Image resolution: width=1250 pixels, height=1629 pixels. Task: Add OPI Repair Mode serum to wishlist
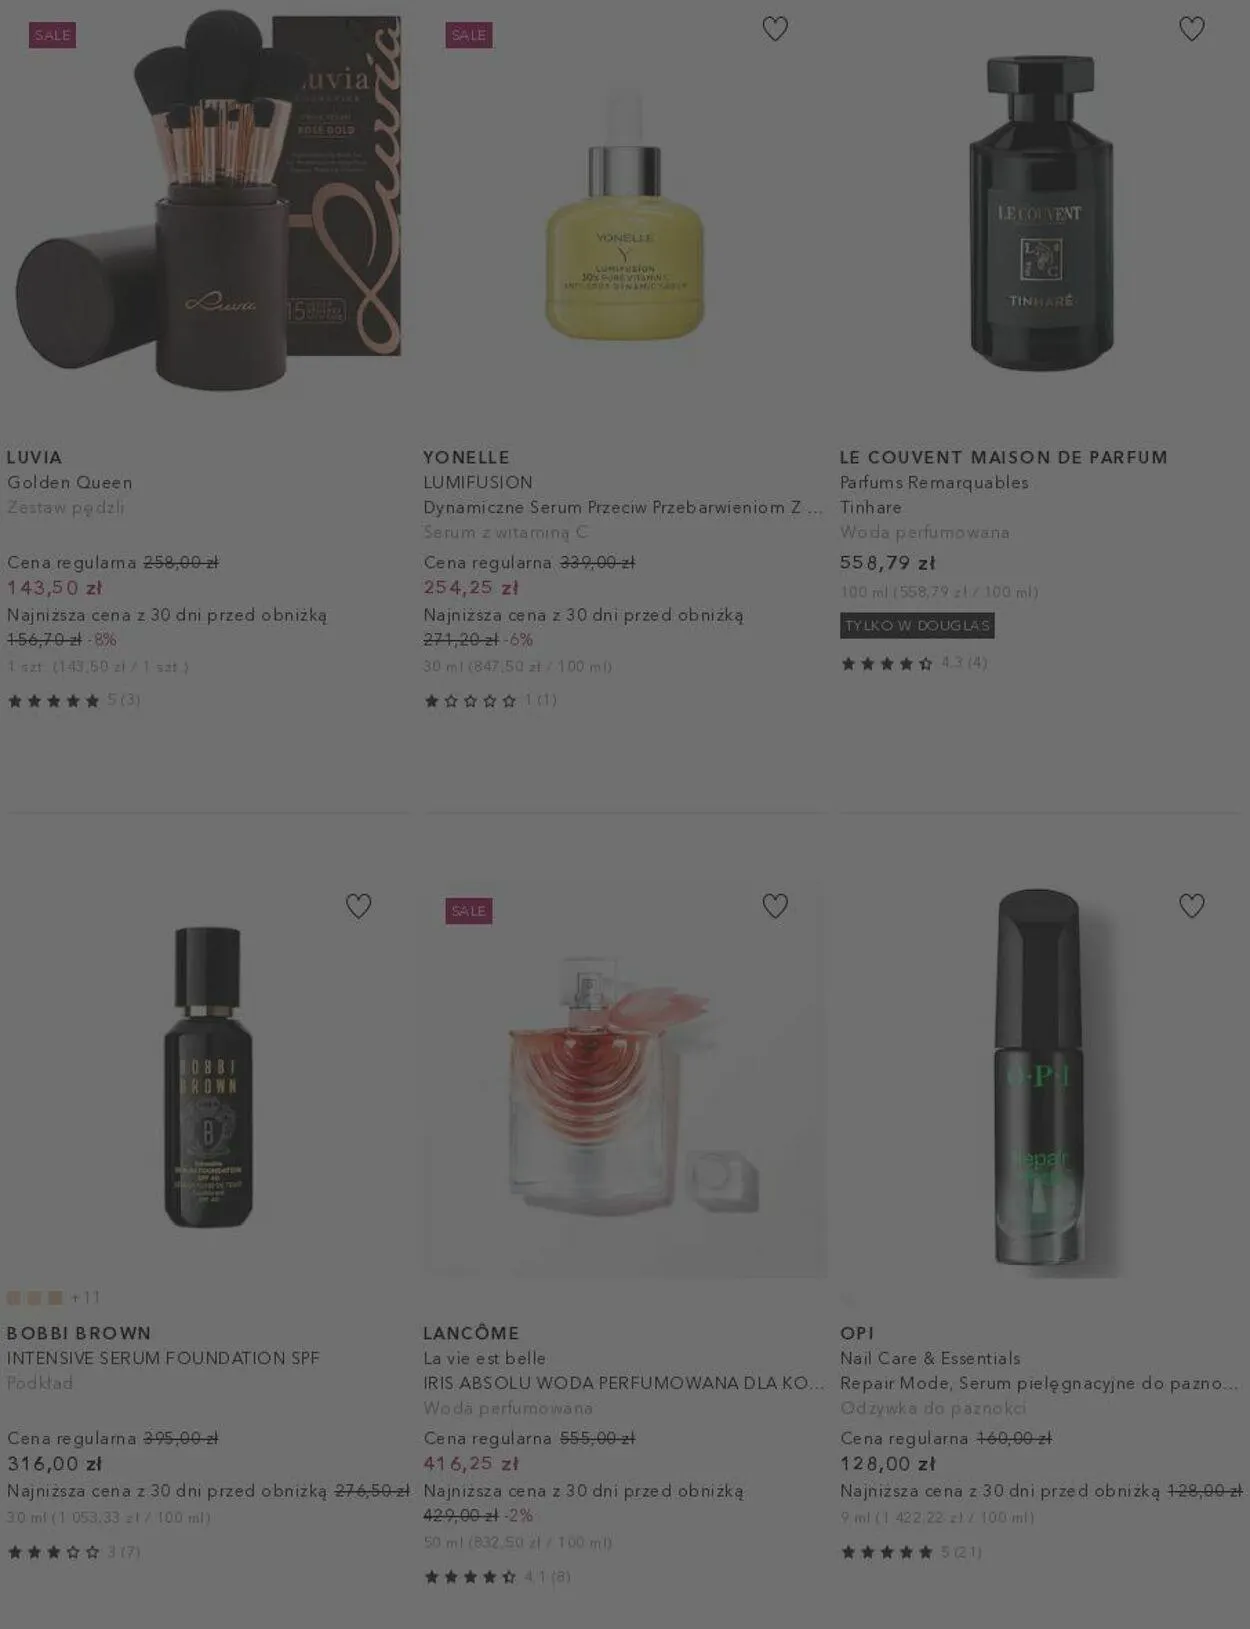click(1191, 906)
